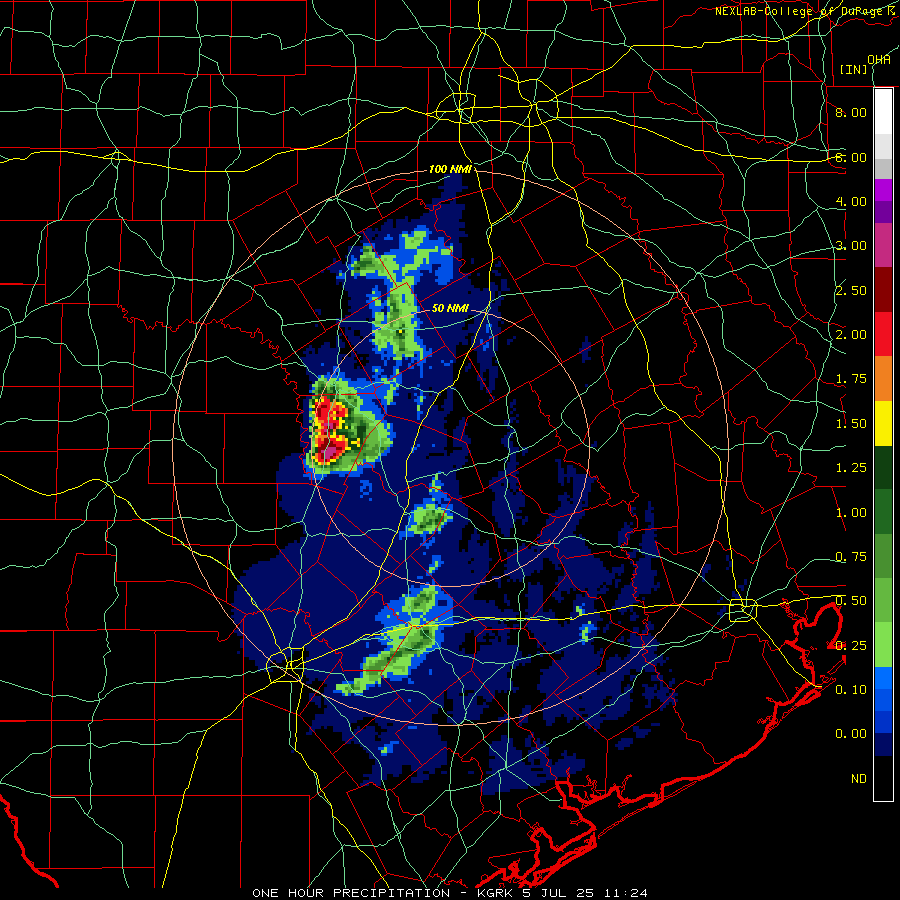Select the white swatch atop the color scale
900x900 pixels.
click(883, 112)
